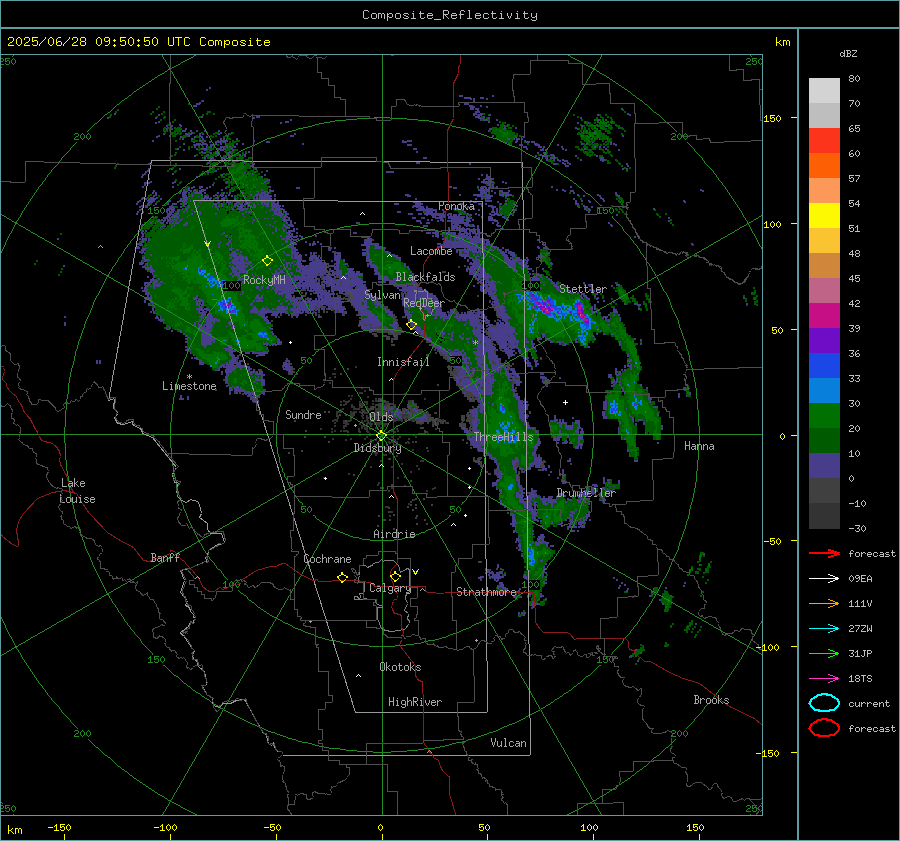Click the Calgary city label

390,588
